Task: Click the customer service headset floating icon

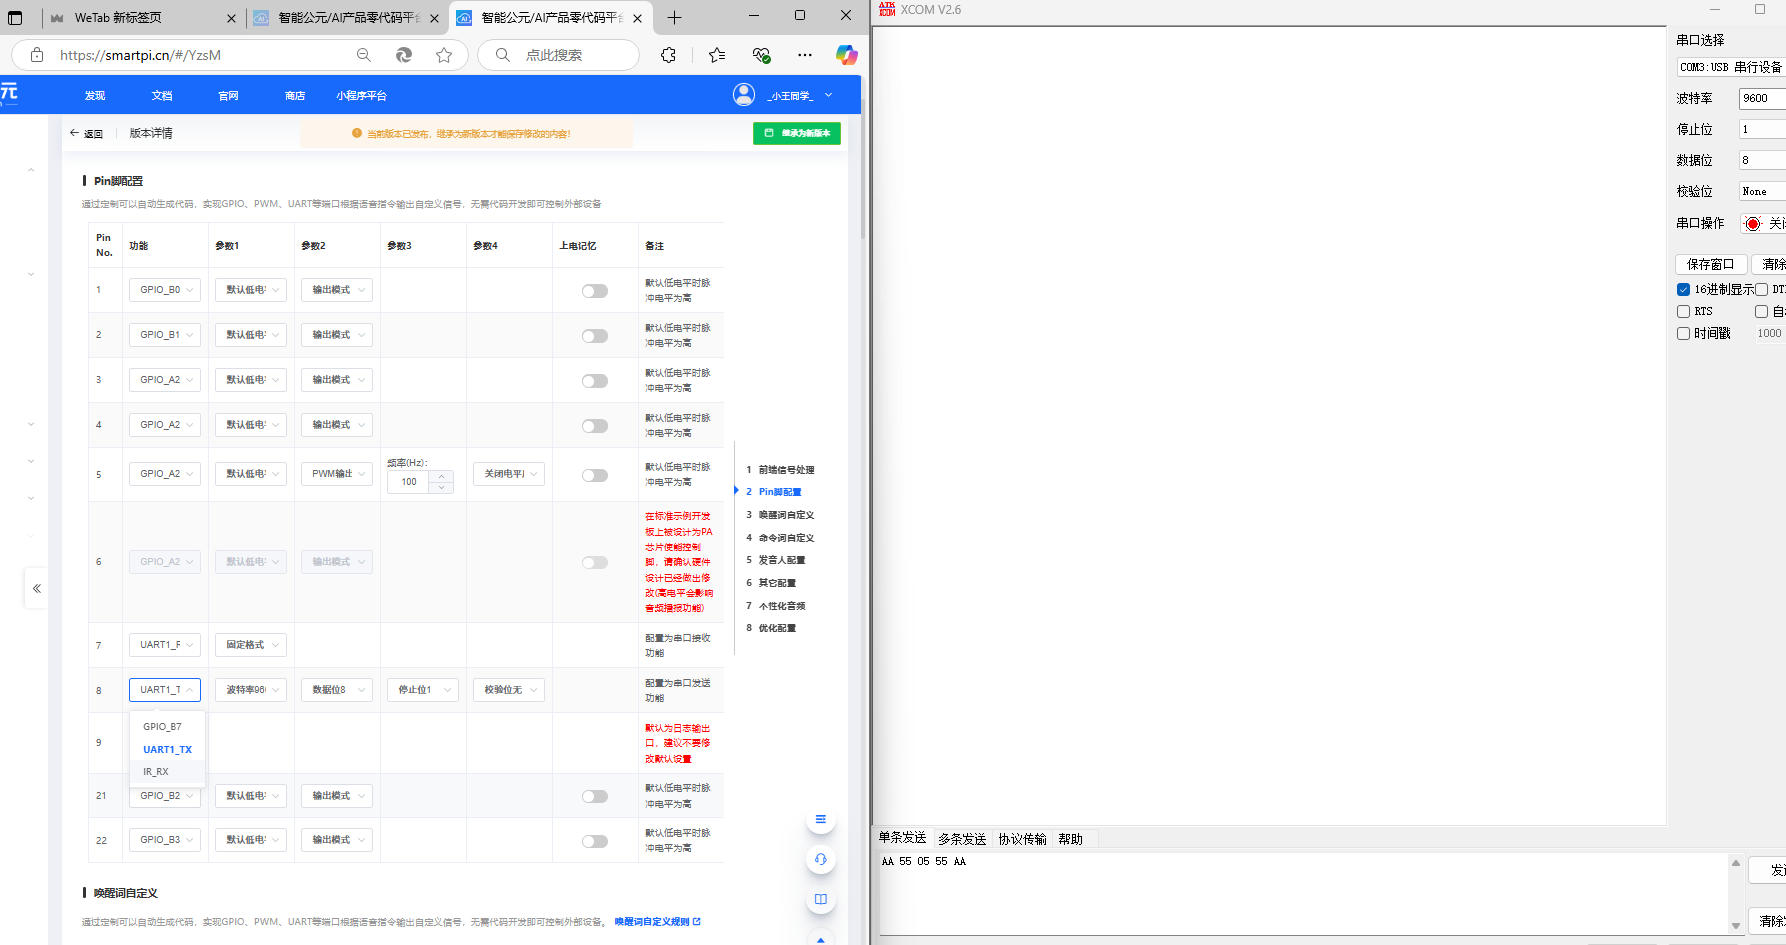Action: [x=820, y=859]
